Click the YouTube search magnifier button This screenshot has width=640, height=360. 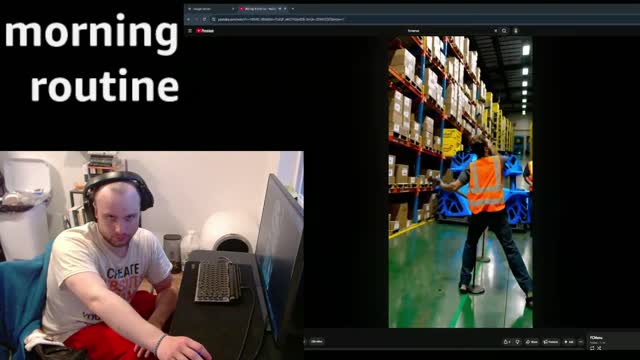click(504, 31)
